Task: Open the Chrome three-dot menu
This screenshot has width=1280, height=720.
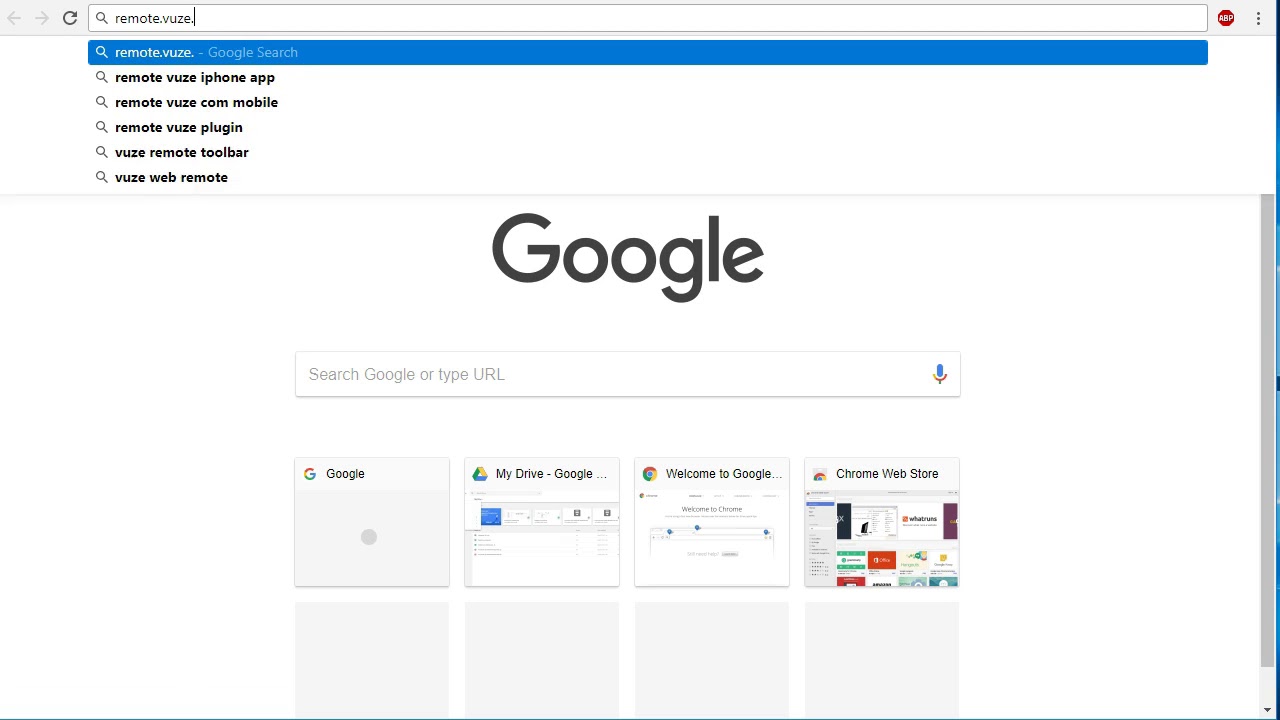Action: (x=1258, y=18)
